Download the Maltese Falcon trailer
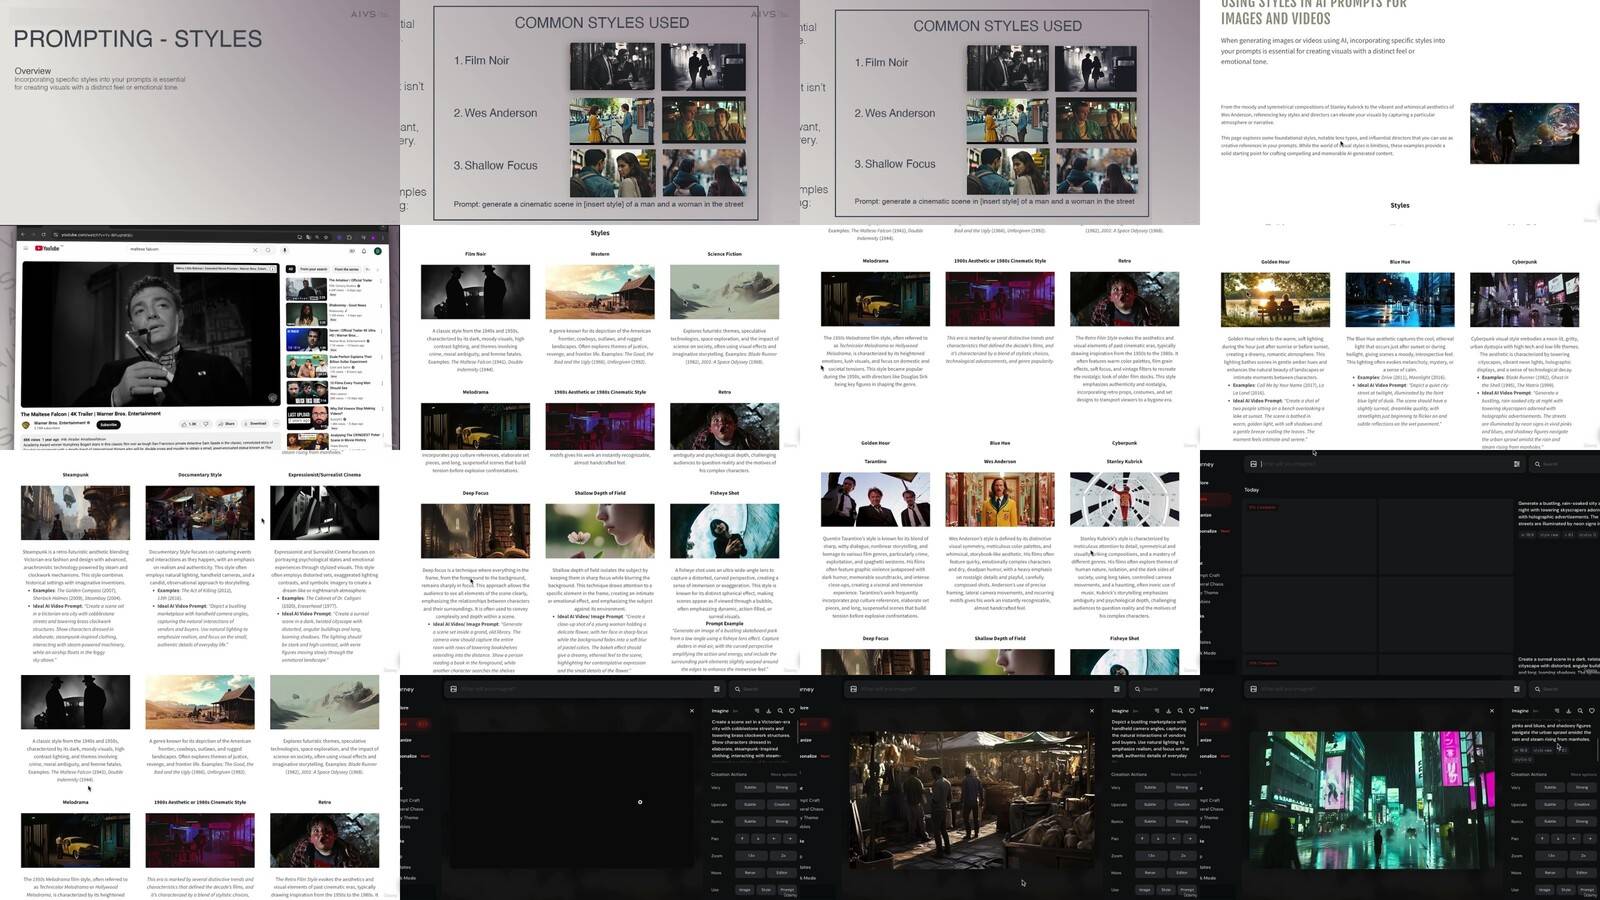The height and width of the screenshot is (900, 1600). [255, 423]
